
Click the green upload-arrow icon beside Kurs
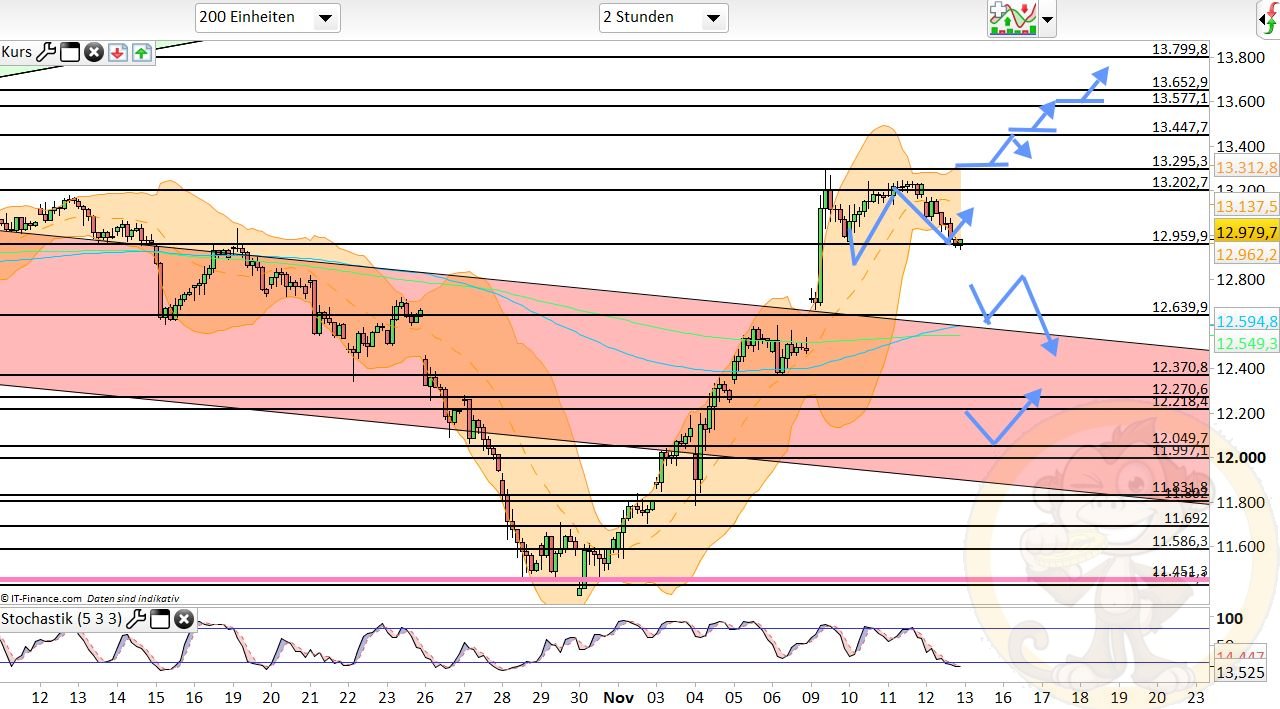[x=141, y=52]
